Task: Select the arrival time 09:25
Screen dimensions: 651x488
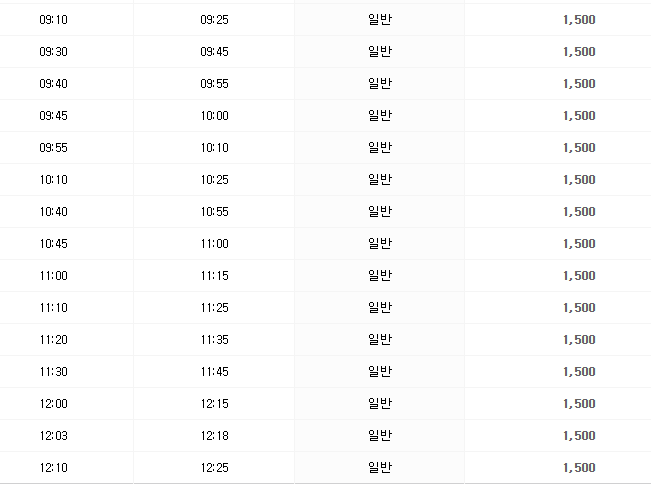Action: click(x=214, y=20)
